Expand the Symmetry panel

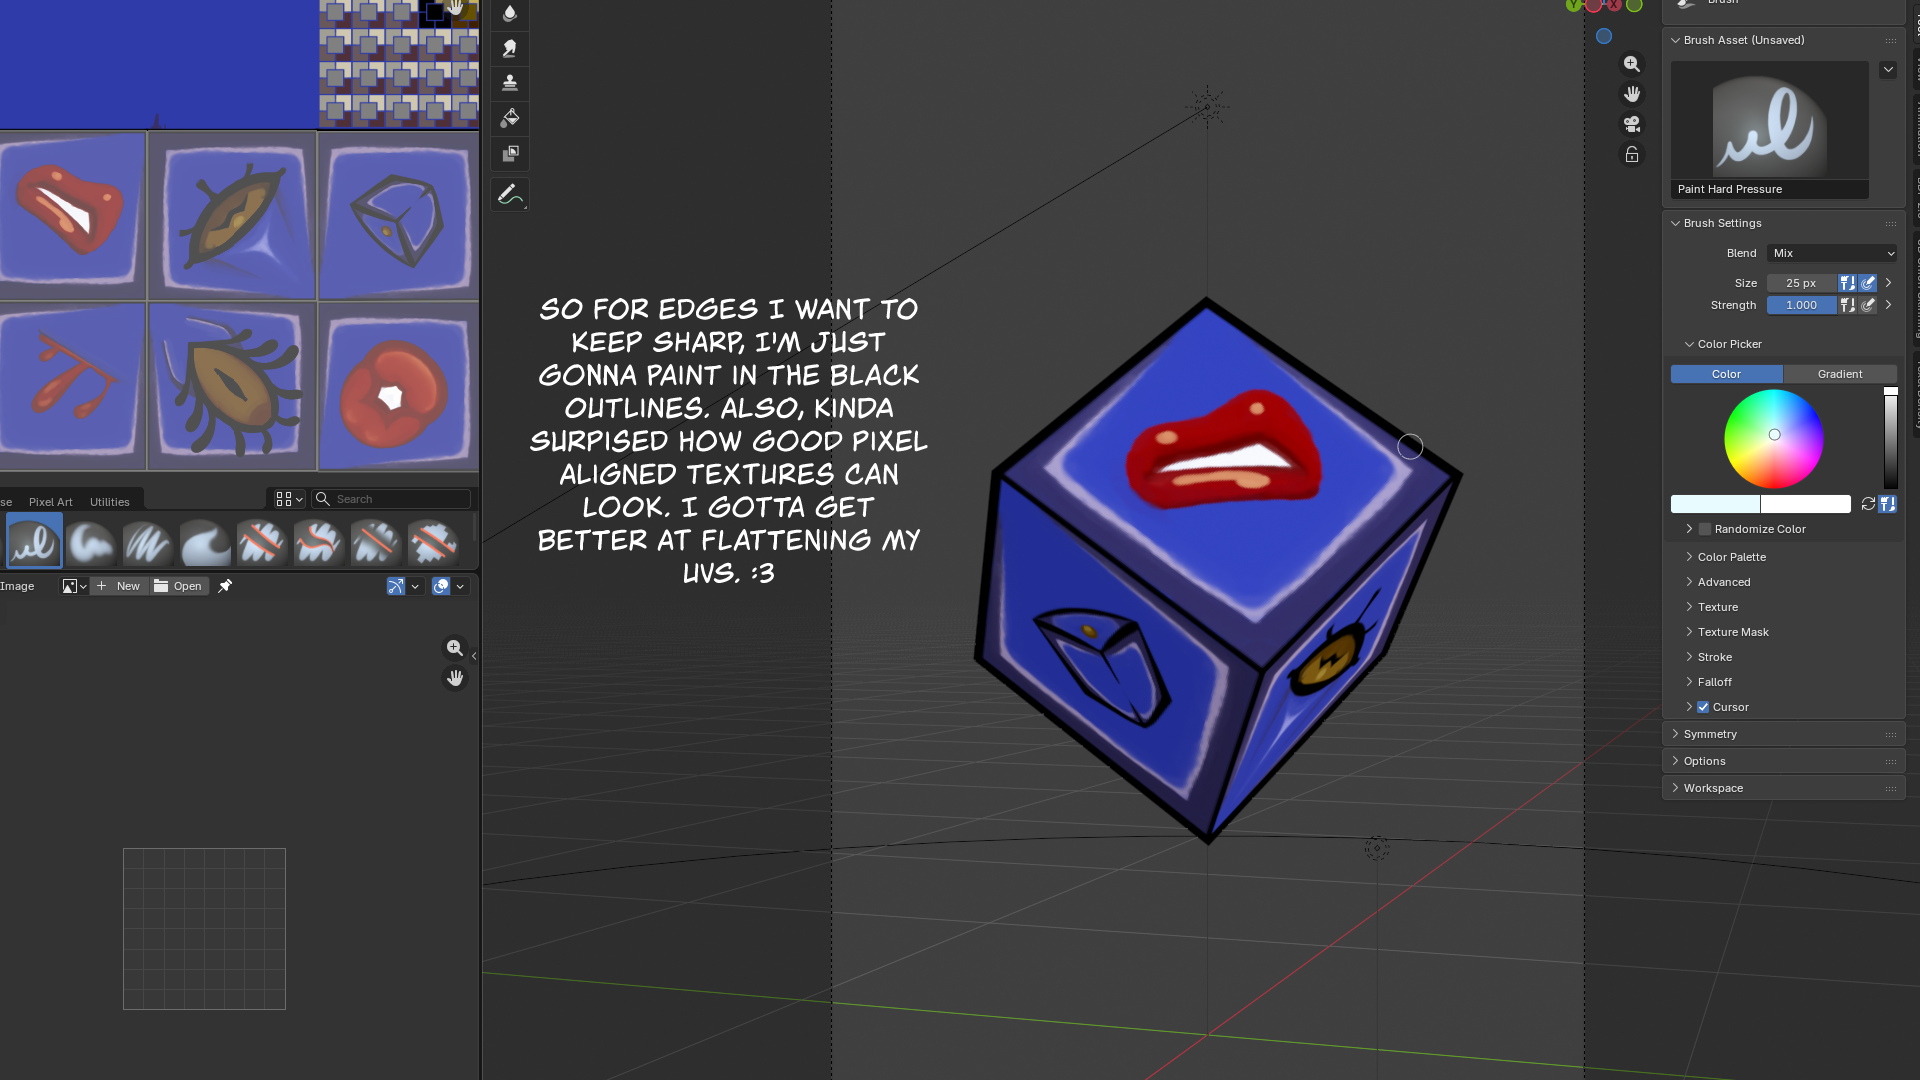tap(1710, 734)
